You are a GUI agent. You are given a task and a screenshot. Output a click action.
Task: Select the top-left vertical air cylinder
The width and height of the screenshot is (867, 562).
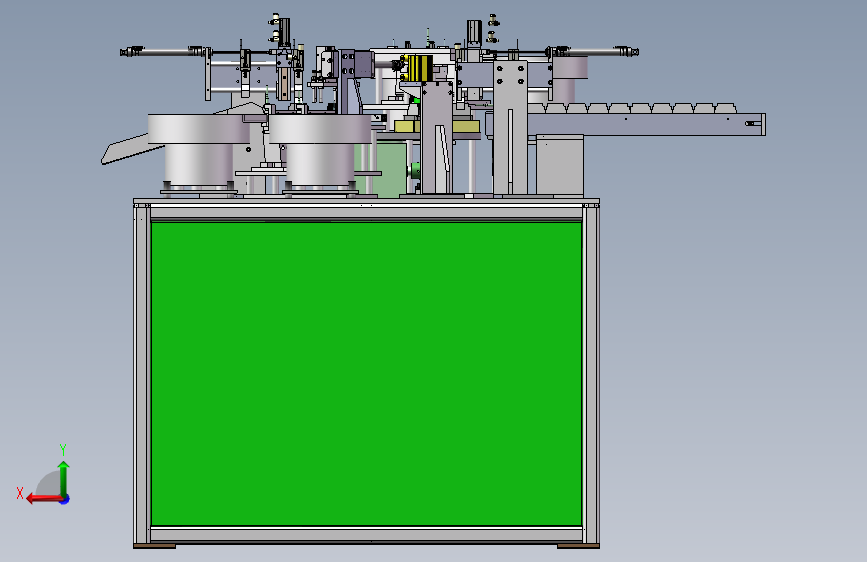pyautogui.click(x=284, y=33)
